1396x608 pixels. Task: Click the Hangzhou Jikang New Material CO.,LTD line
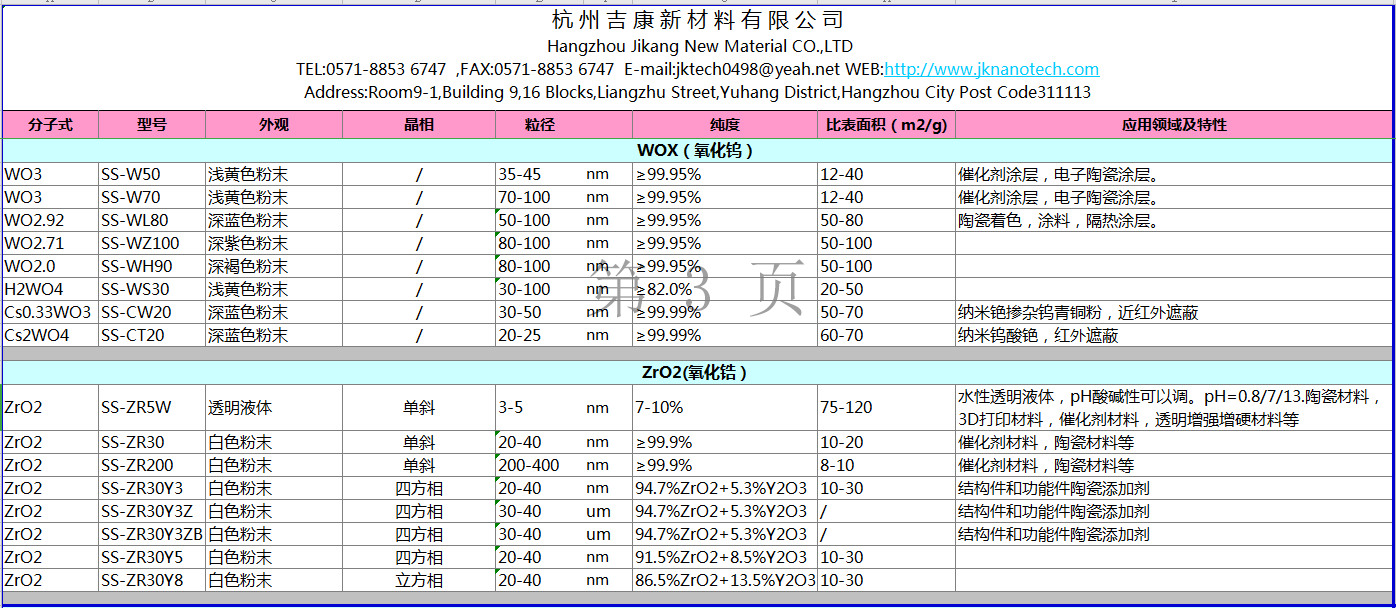click(x=700, y=46)
